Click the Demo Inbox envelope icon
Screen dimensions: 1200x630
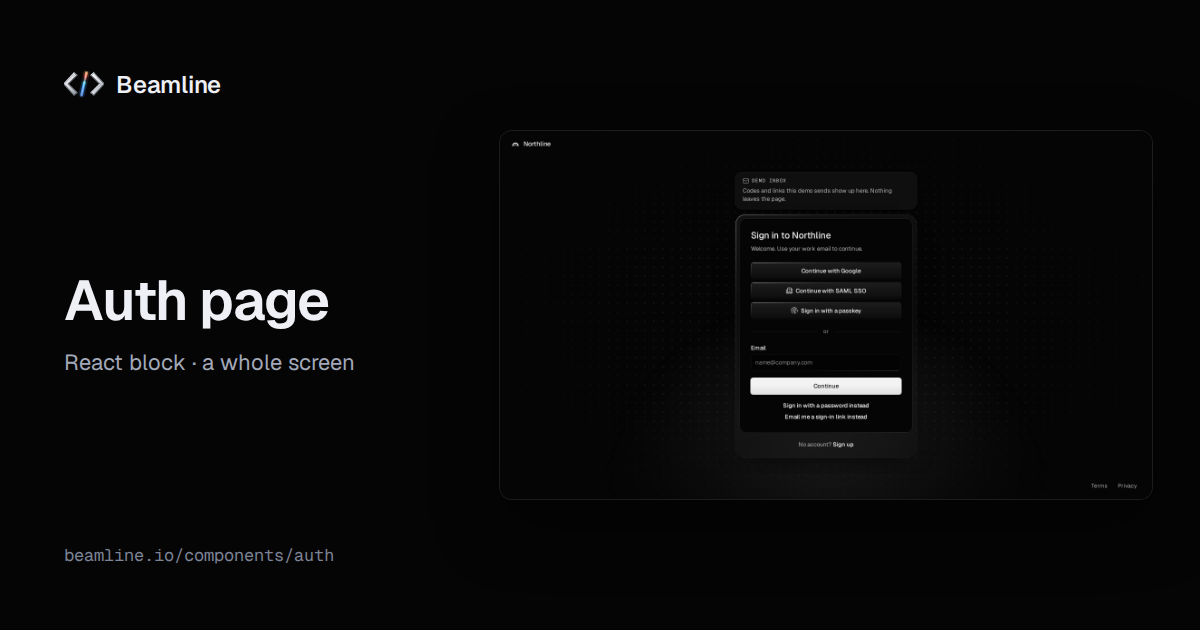(x=746, y=181)
